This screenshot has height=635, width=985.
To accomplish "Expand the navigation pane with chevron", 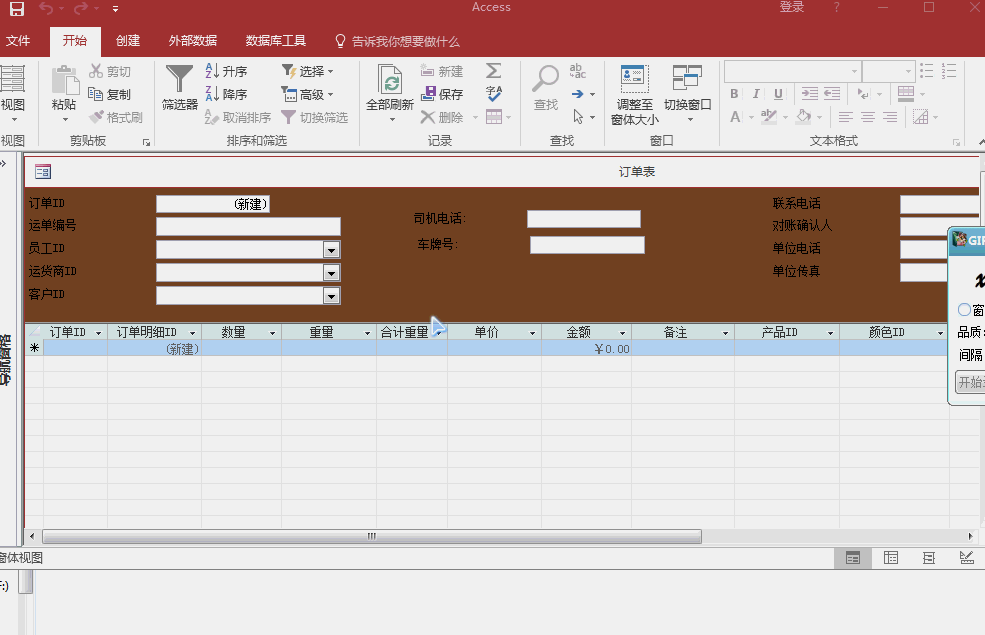I will pyautogui.click(x=3, y=163).
